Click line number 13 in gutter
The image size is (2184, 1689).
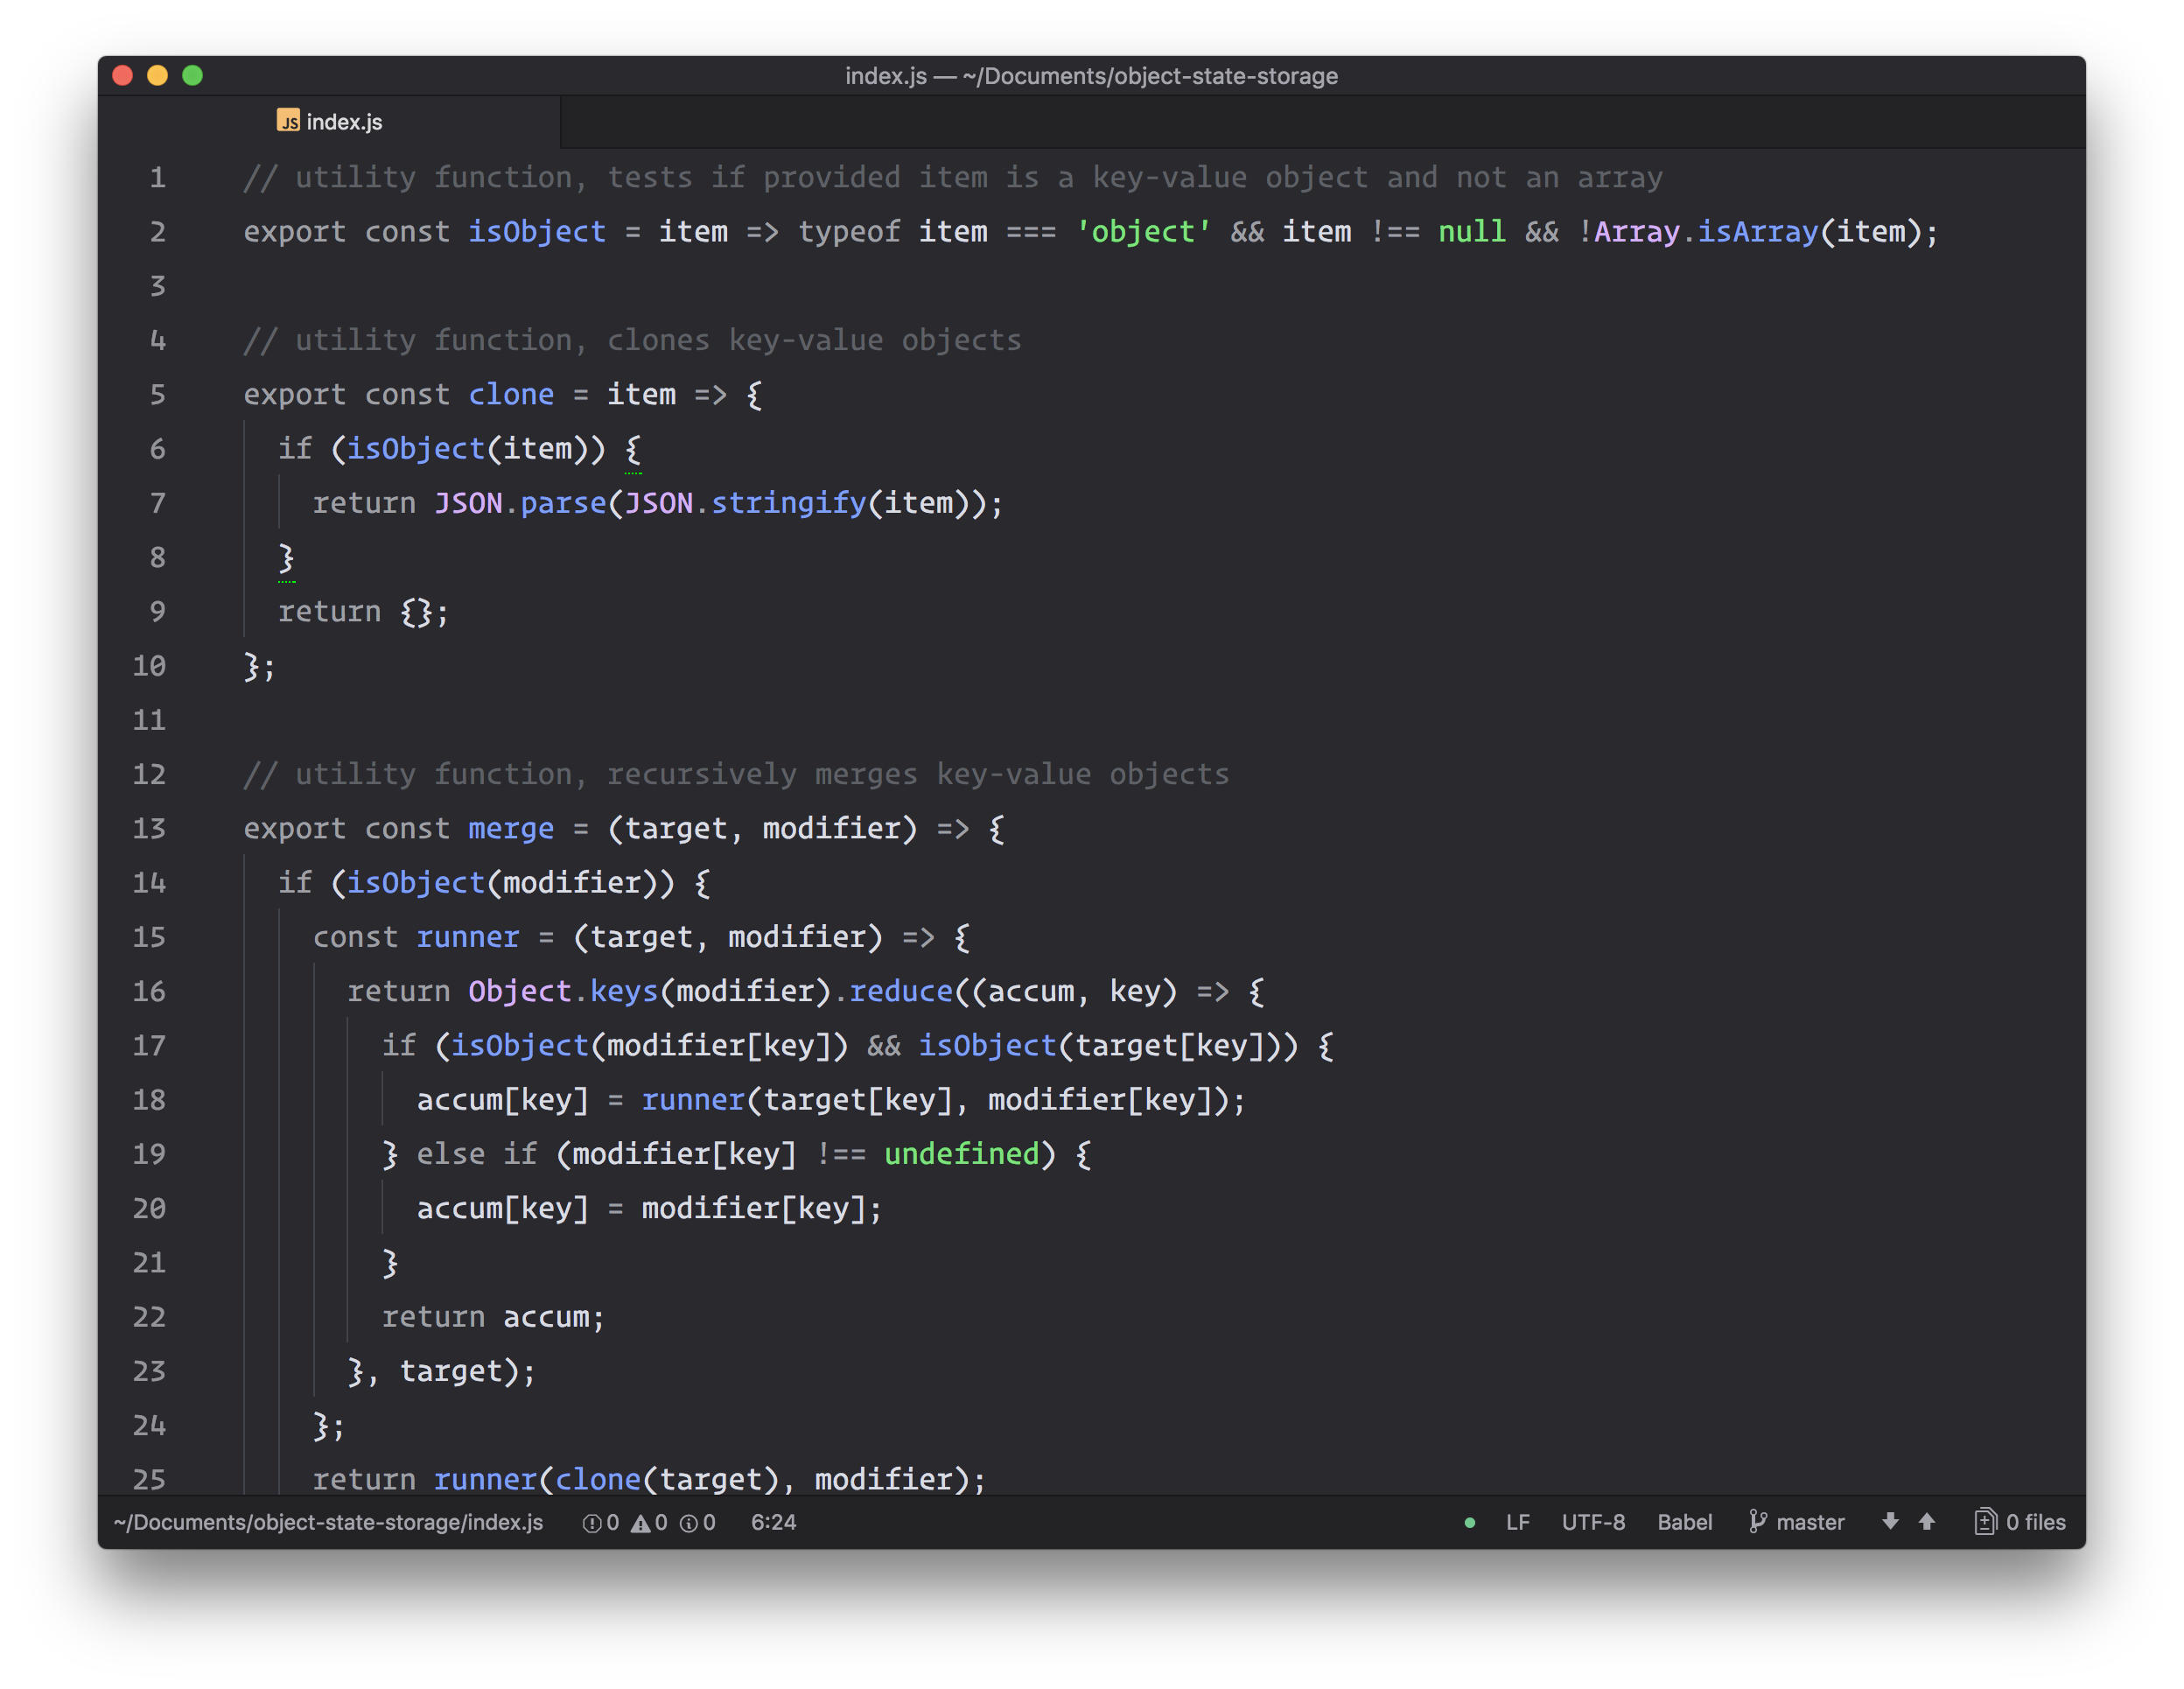click(x=149, y=829)
